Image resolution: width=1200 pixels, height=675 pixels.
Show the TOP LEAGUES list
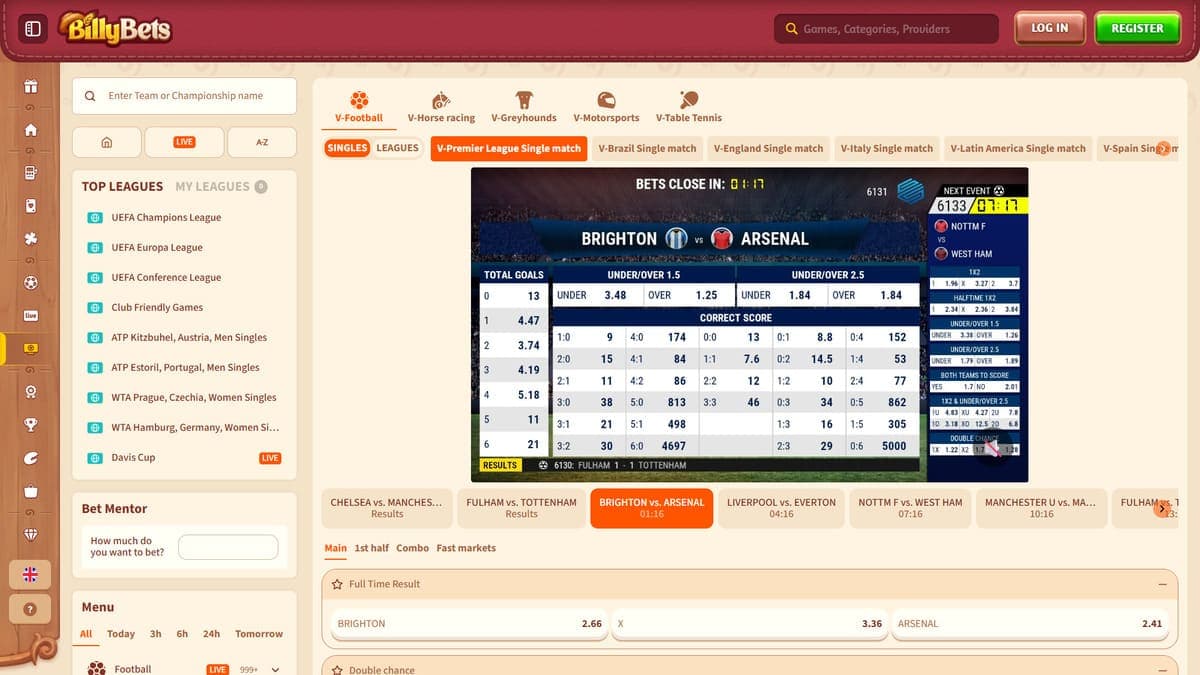pyautogui.click(x=122, y=186)
